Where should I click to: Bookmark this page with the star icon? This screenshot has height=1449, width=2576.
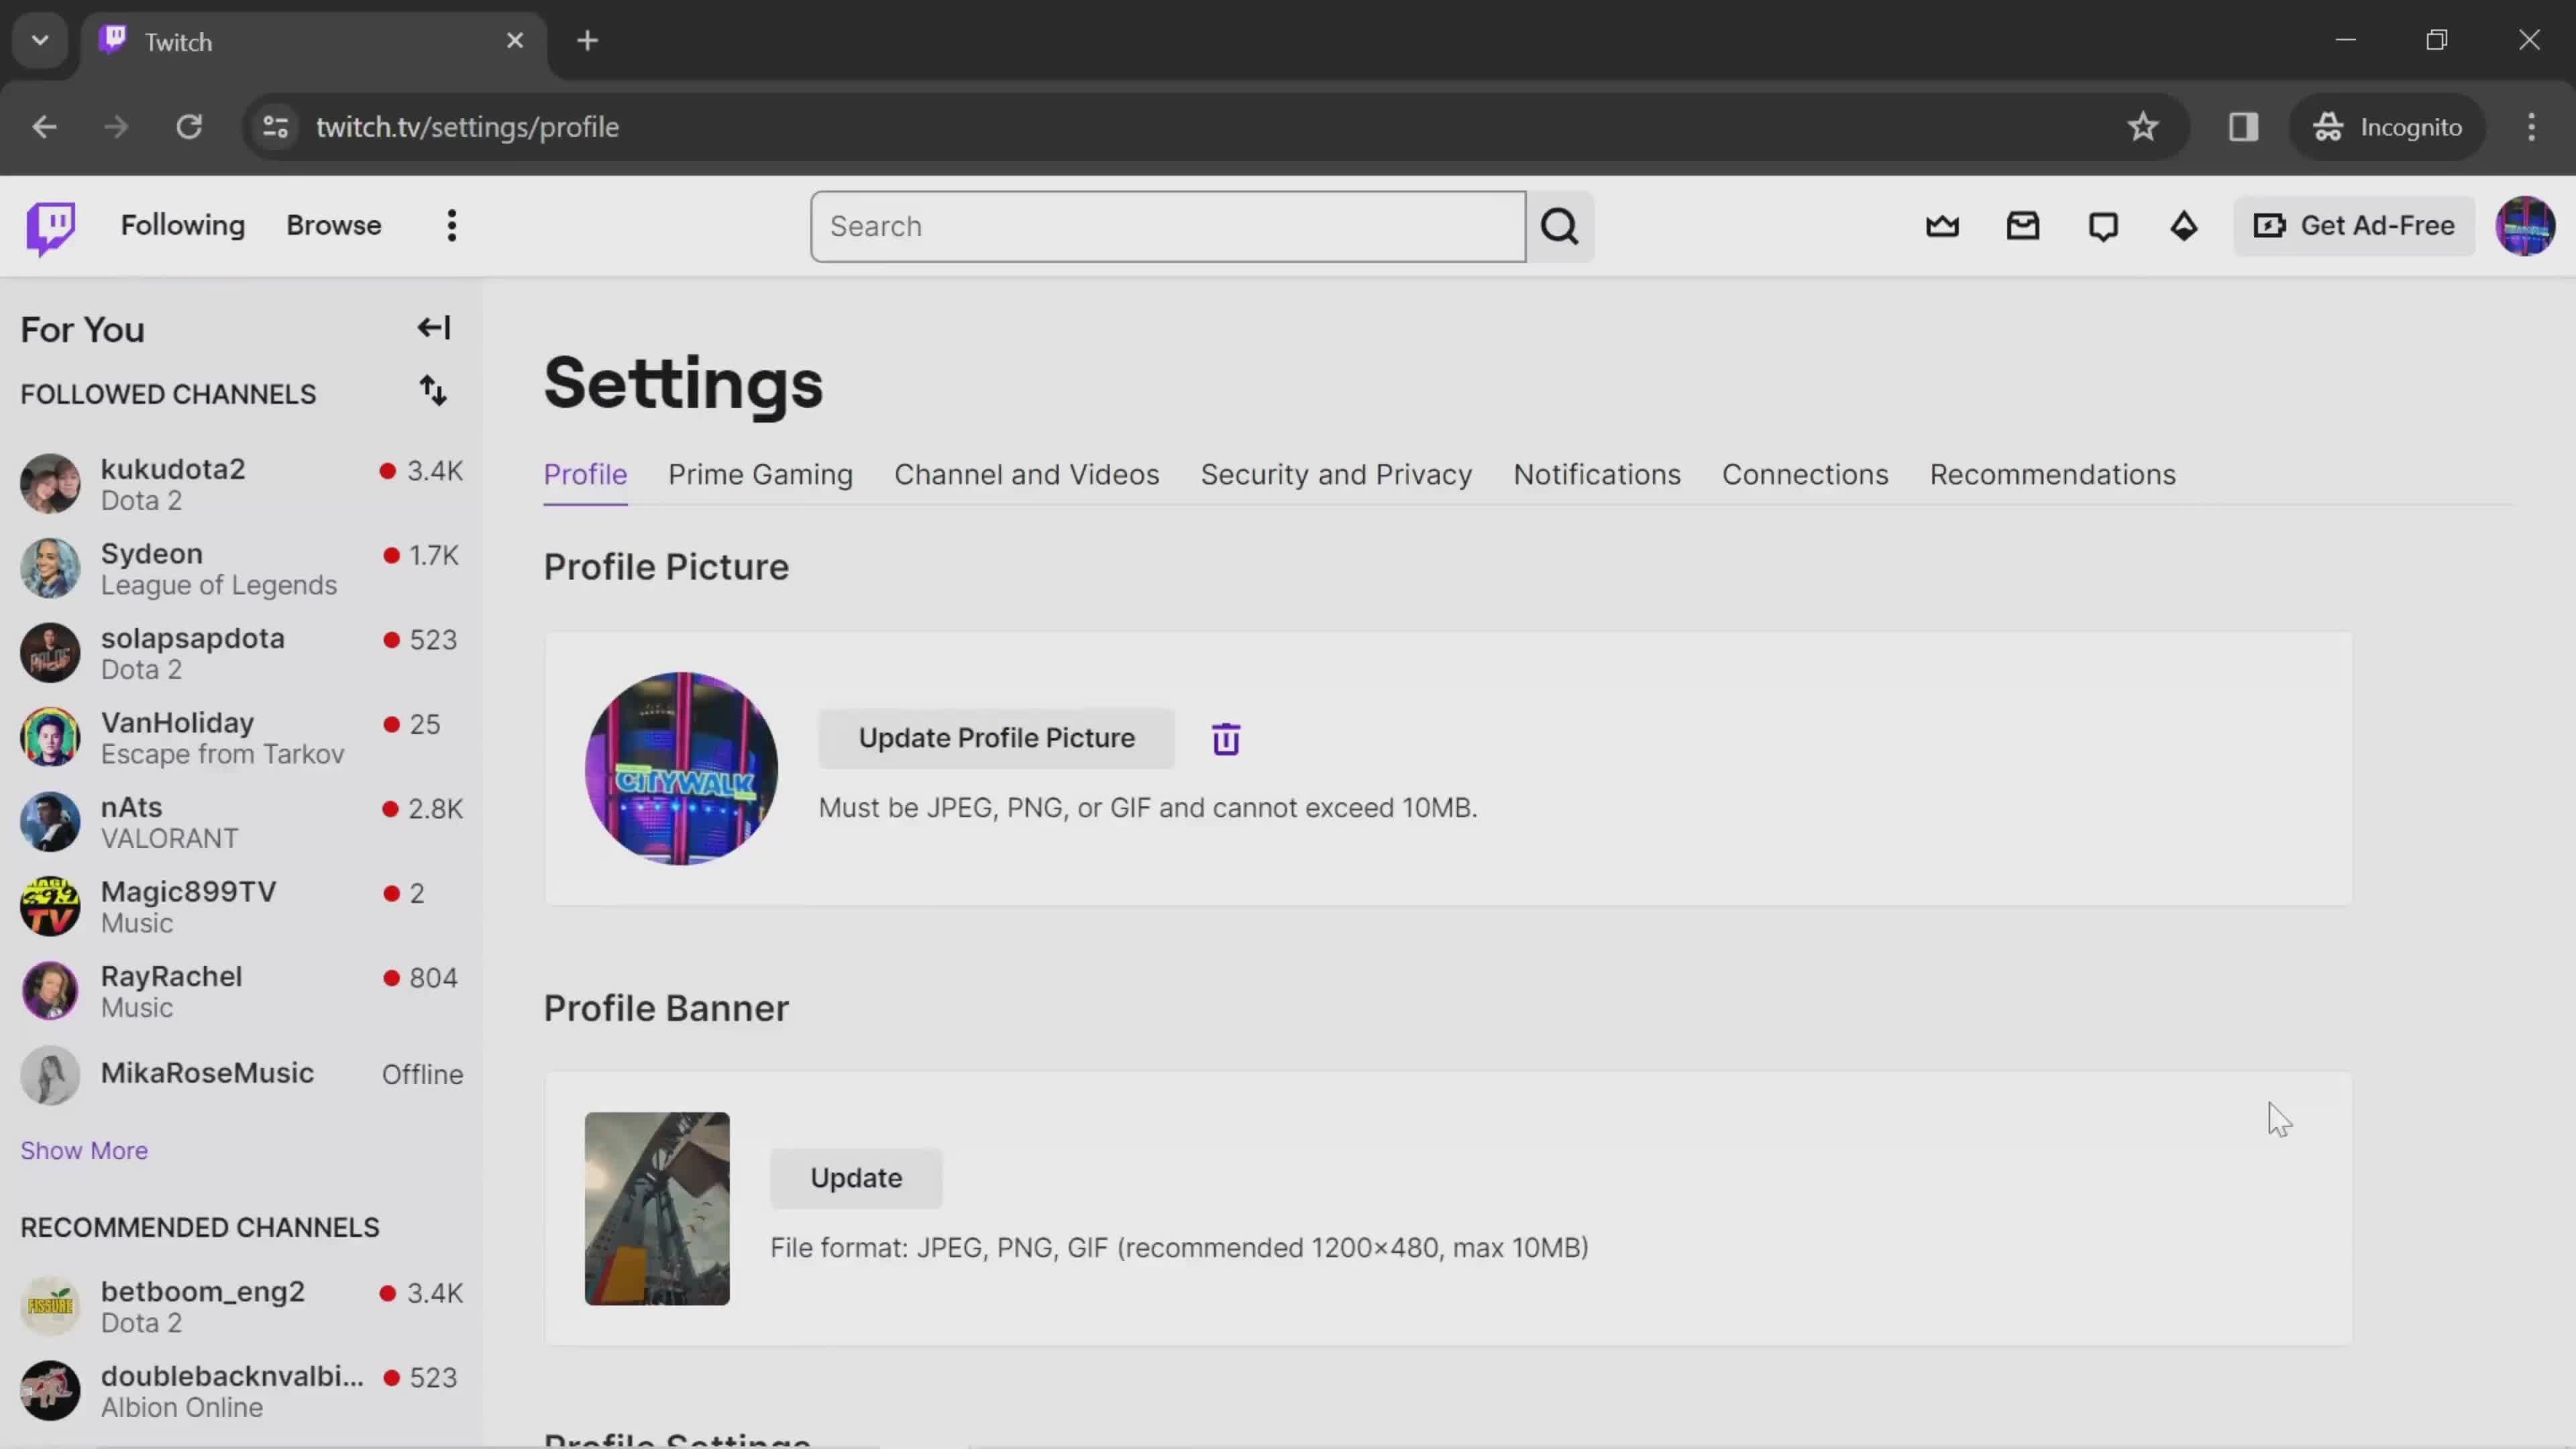[x=2143, y=127]
